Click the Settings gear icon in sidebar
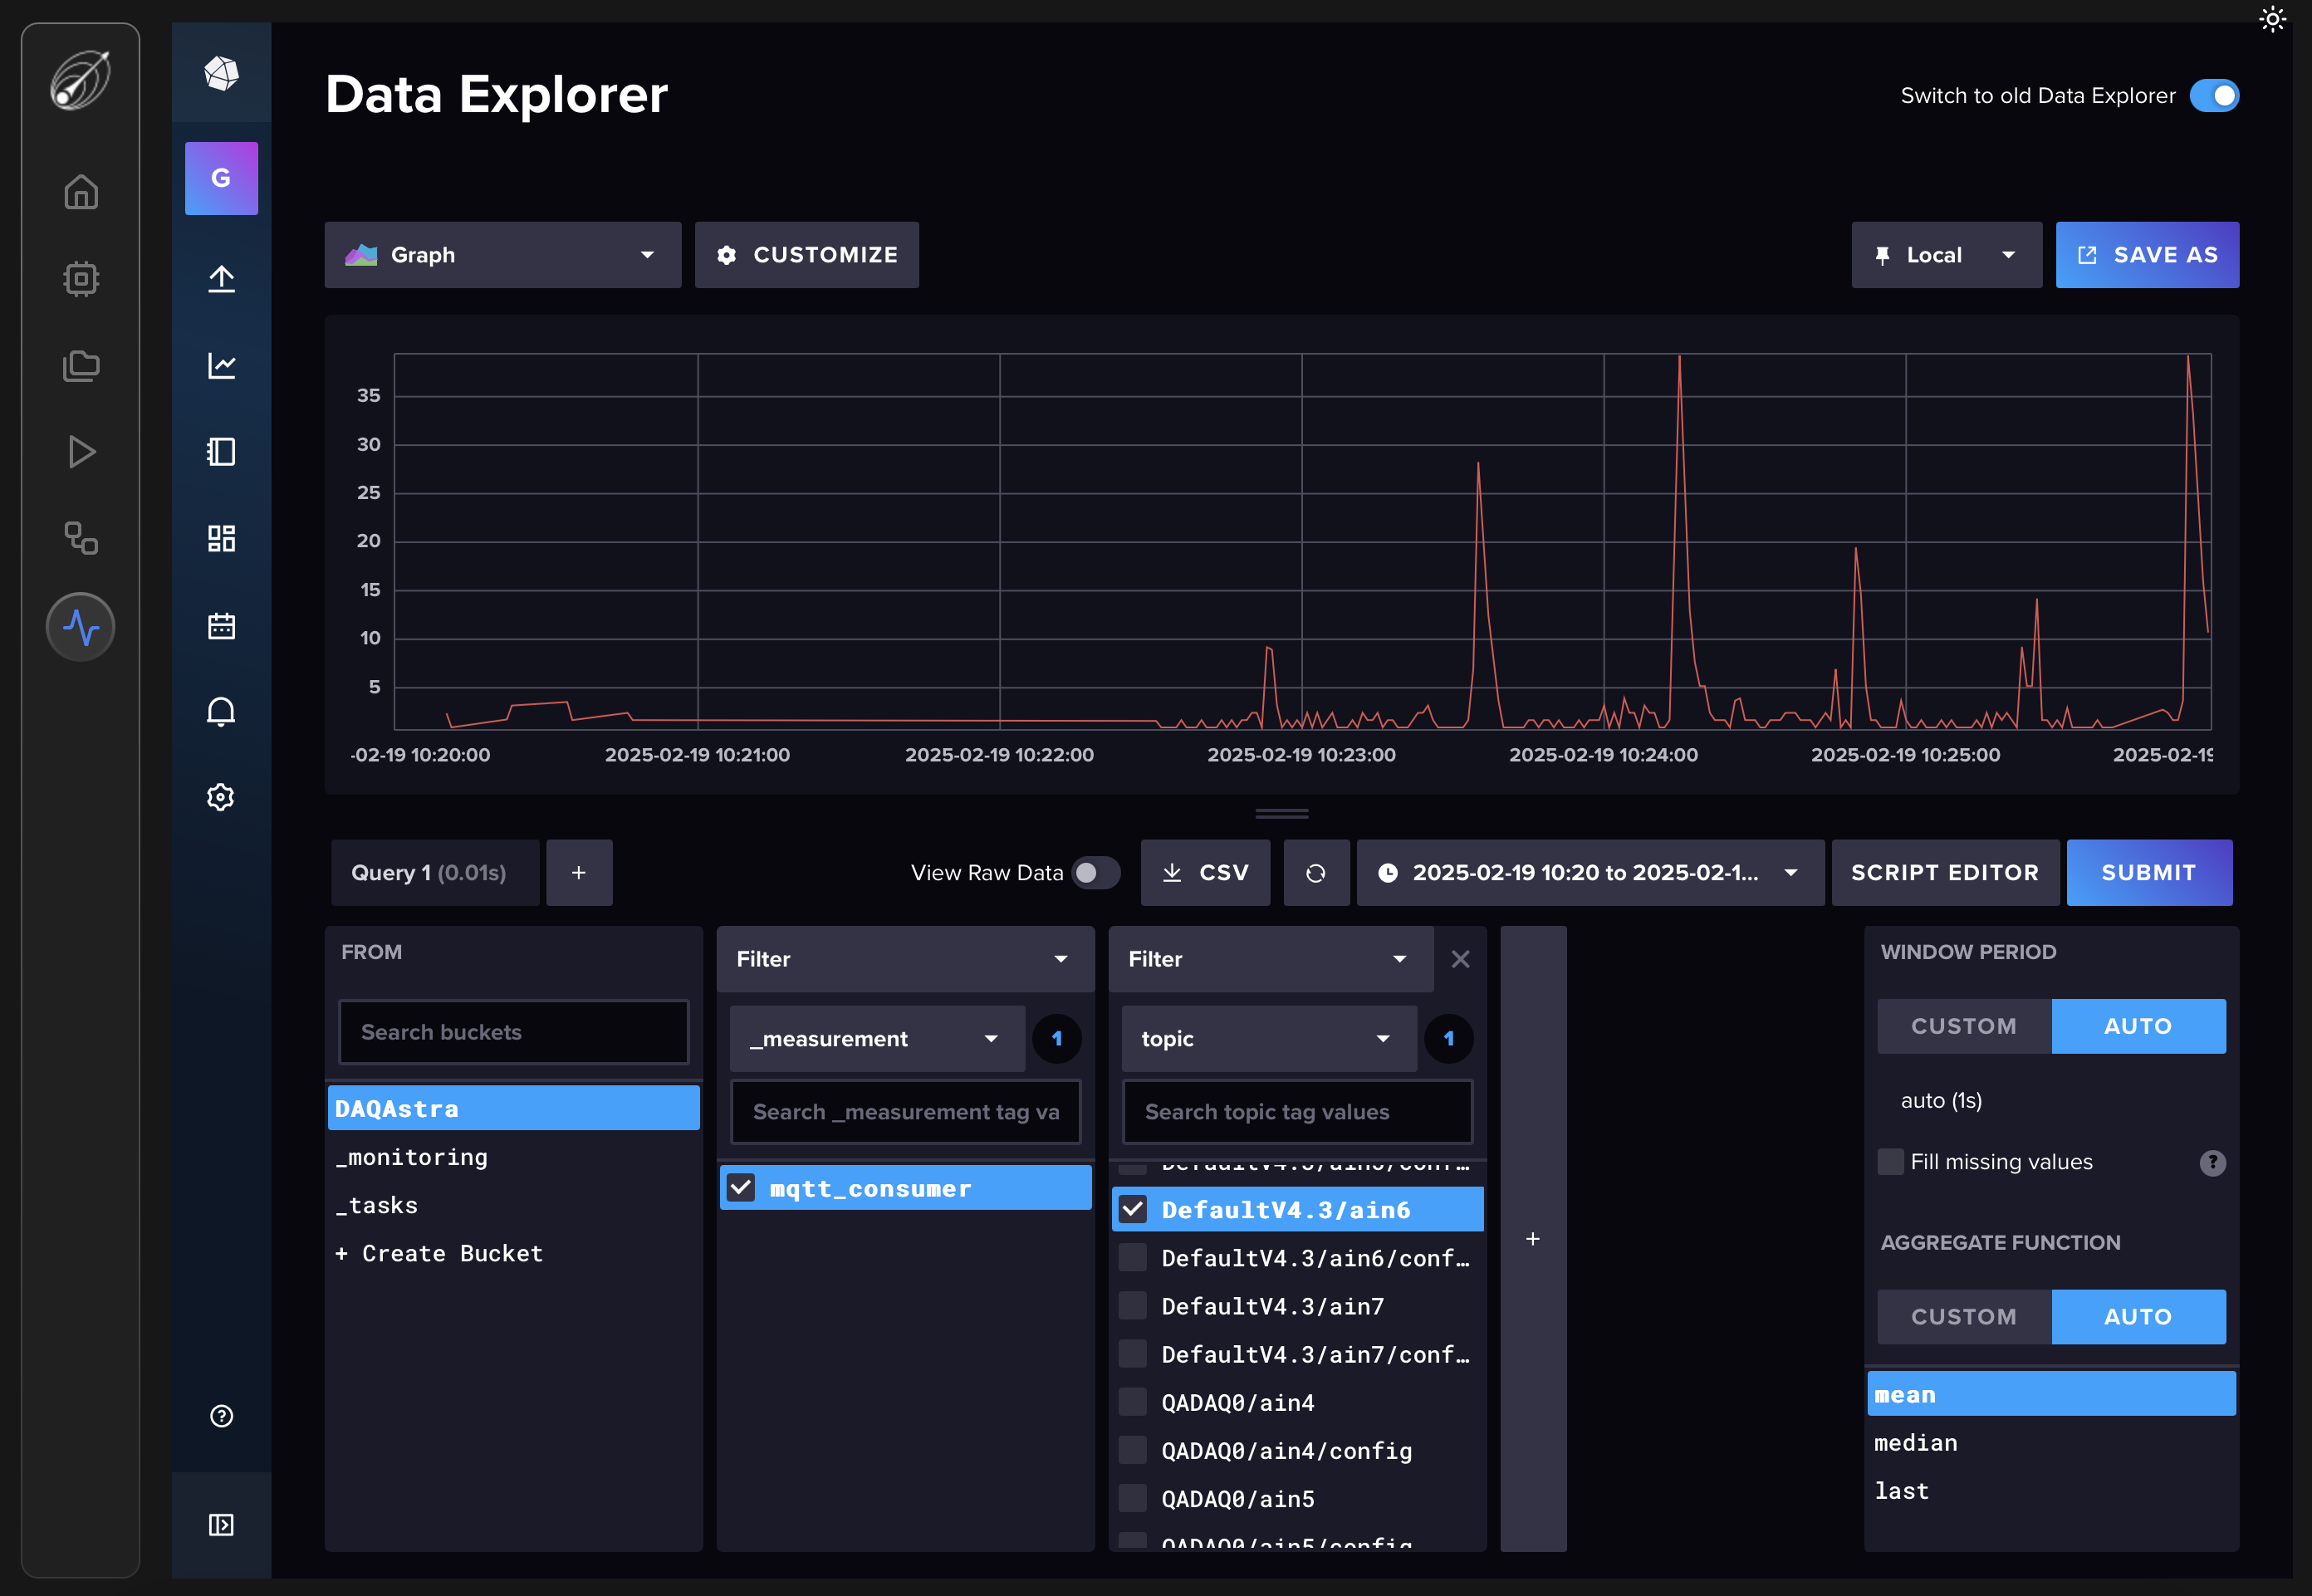 click(x=221, y=797)
